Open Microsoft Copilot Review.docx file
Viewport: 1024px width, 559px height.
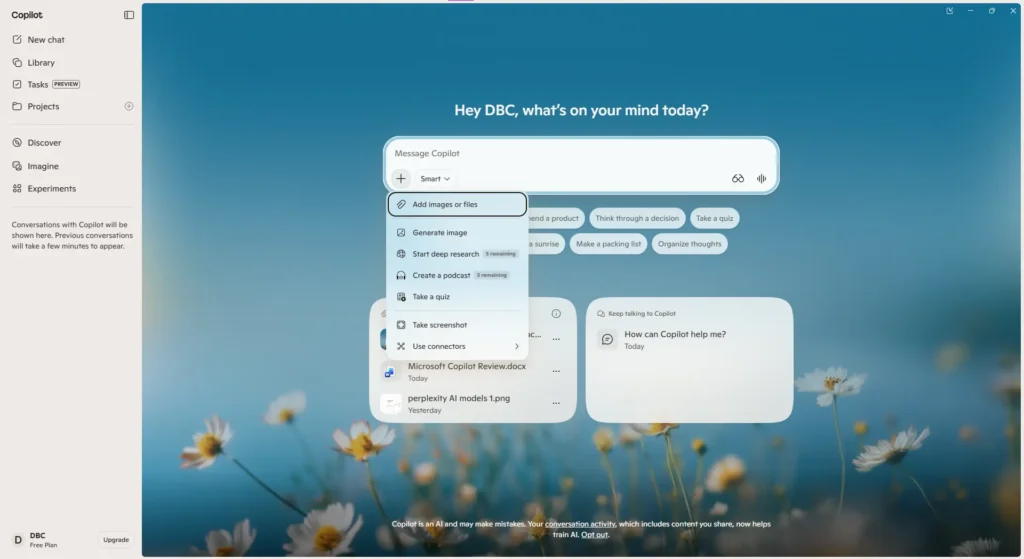point(466,372)
